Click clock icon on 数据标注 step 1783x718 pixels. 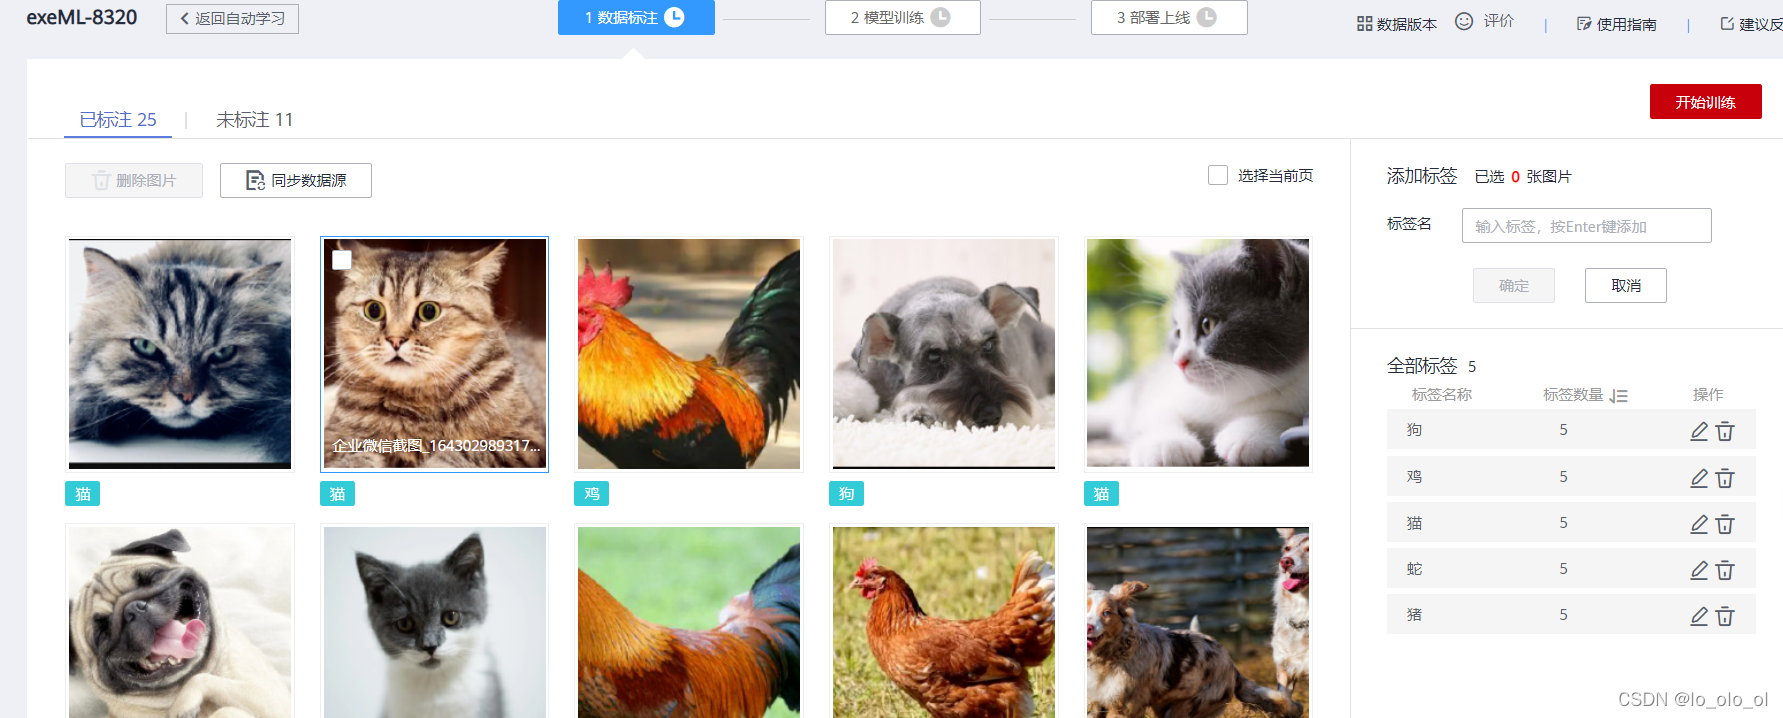pos(675,17)
